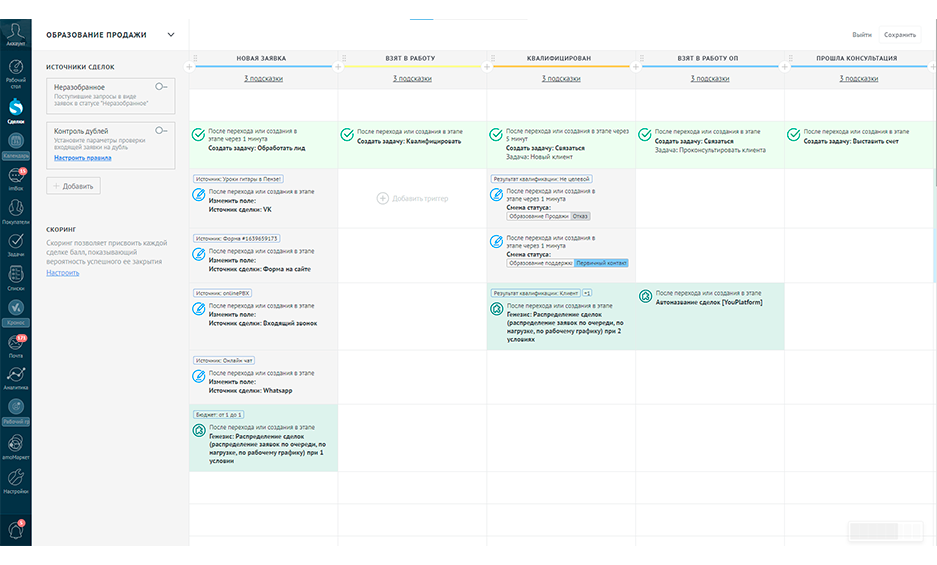Click the Добавить source button
Viewport: 937px width, 565px height.
[74, 186]
